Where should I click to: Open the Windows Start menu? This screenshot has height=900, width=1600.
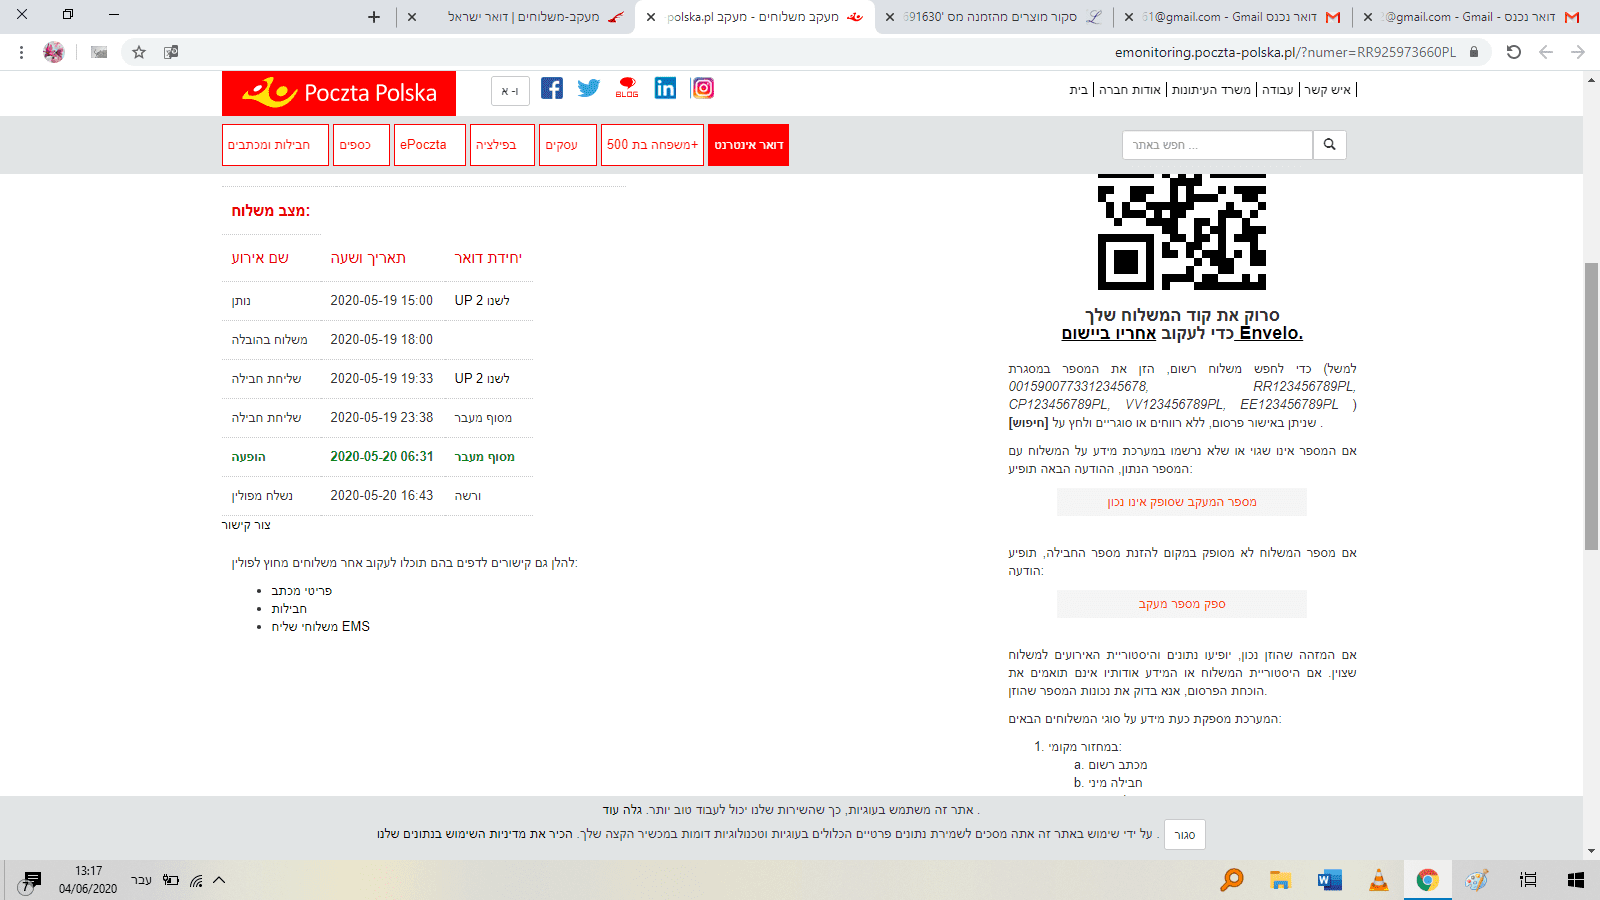1576,880
